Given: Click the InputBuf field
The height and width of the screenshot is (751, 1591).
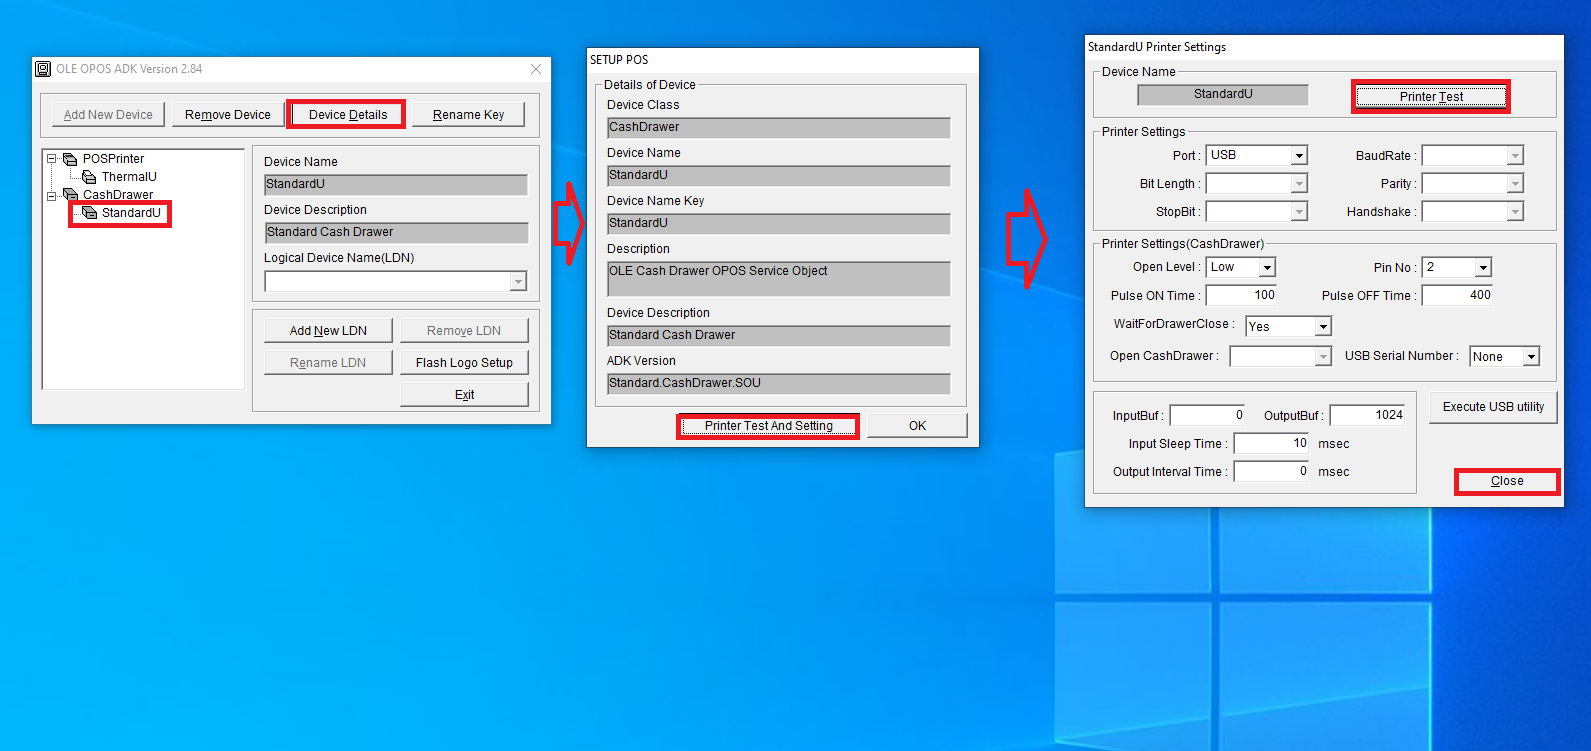Looking at the screenshot, I should pyautogui.click(x=1207, y=415).
